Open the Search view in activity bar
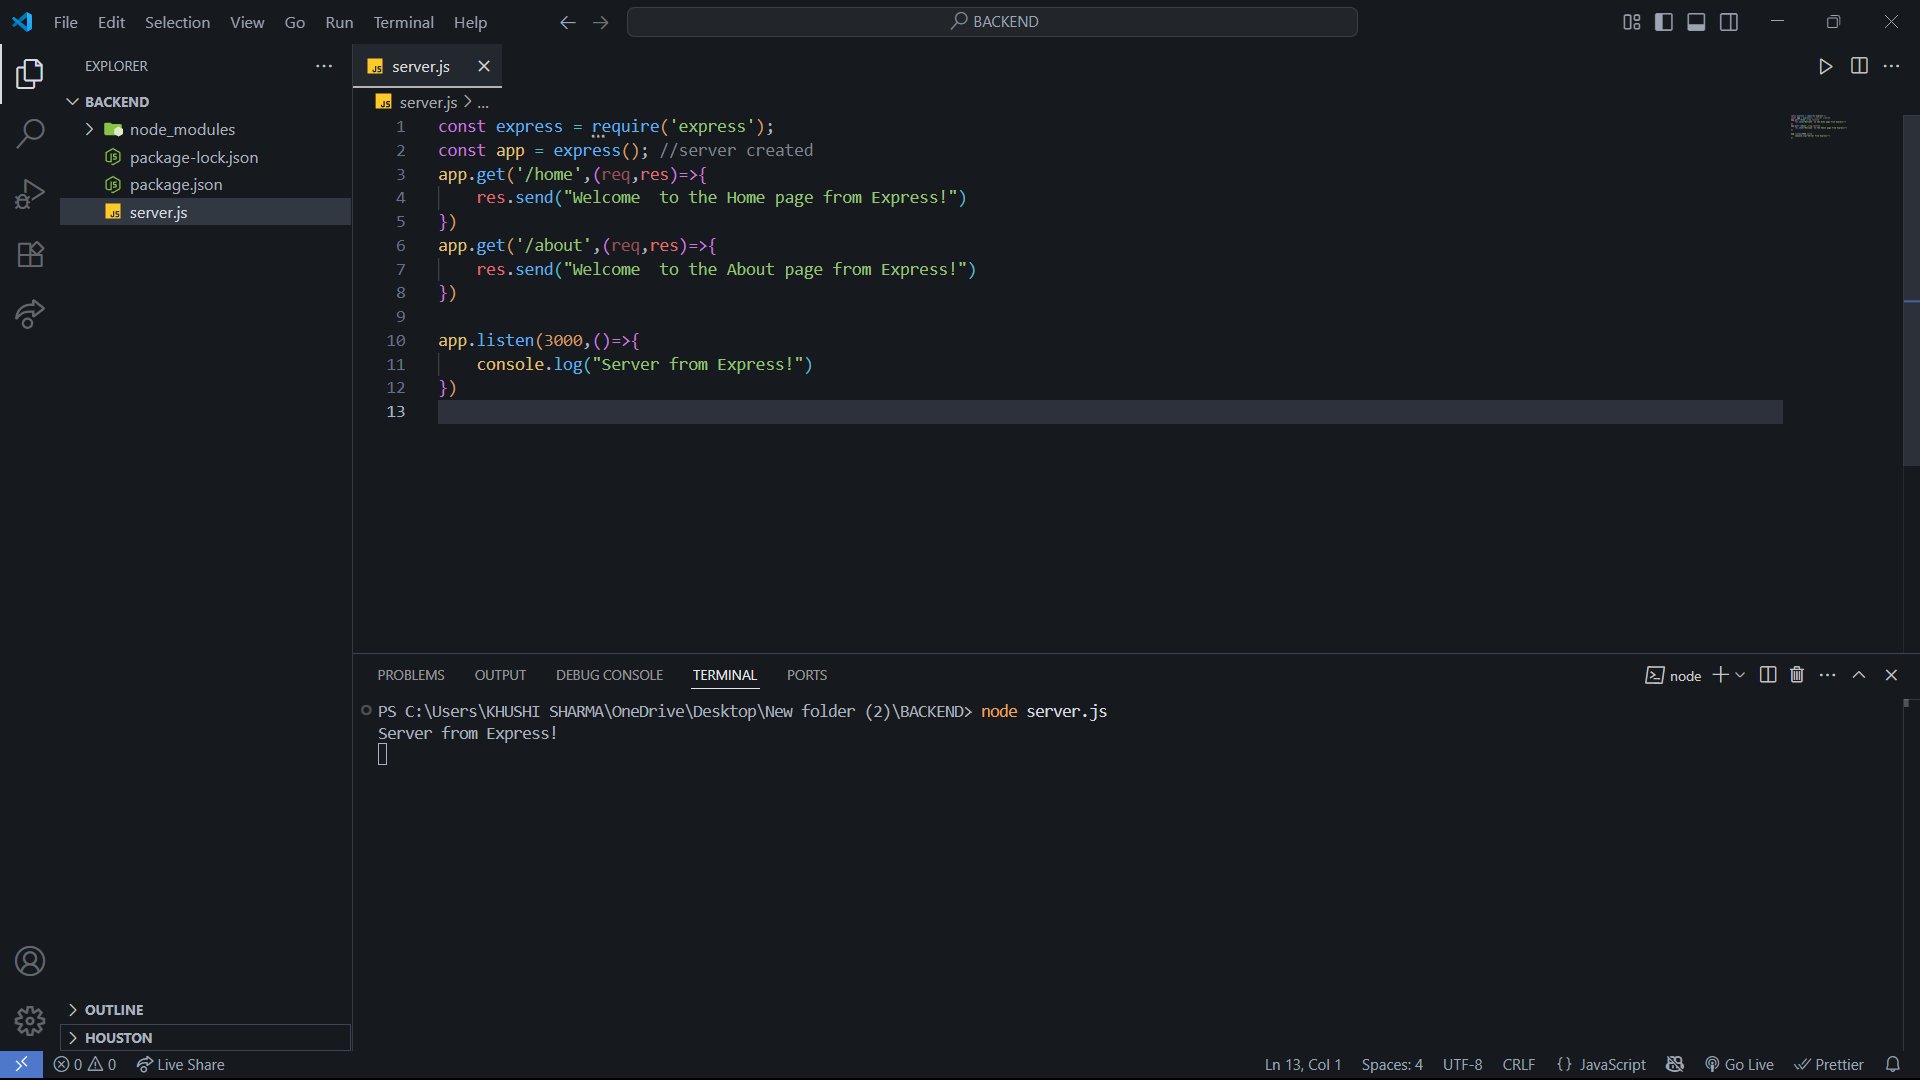This screenshot has height=1080, width=1920. click(x=30, y=133)
